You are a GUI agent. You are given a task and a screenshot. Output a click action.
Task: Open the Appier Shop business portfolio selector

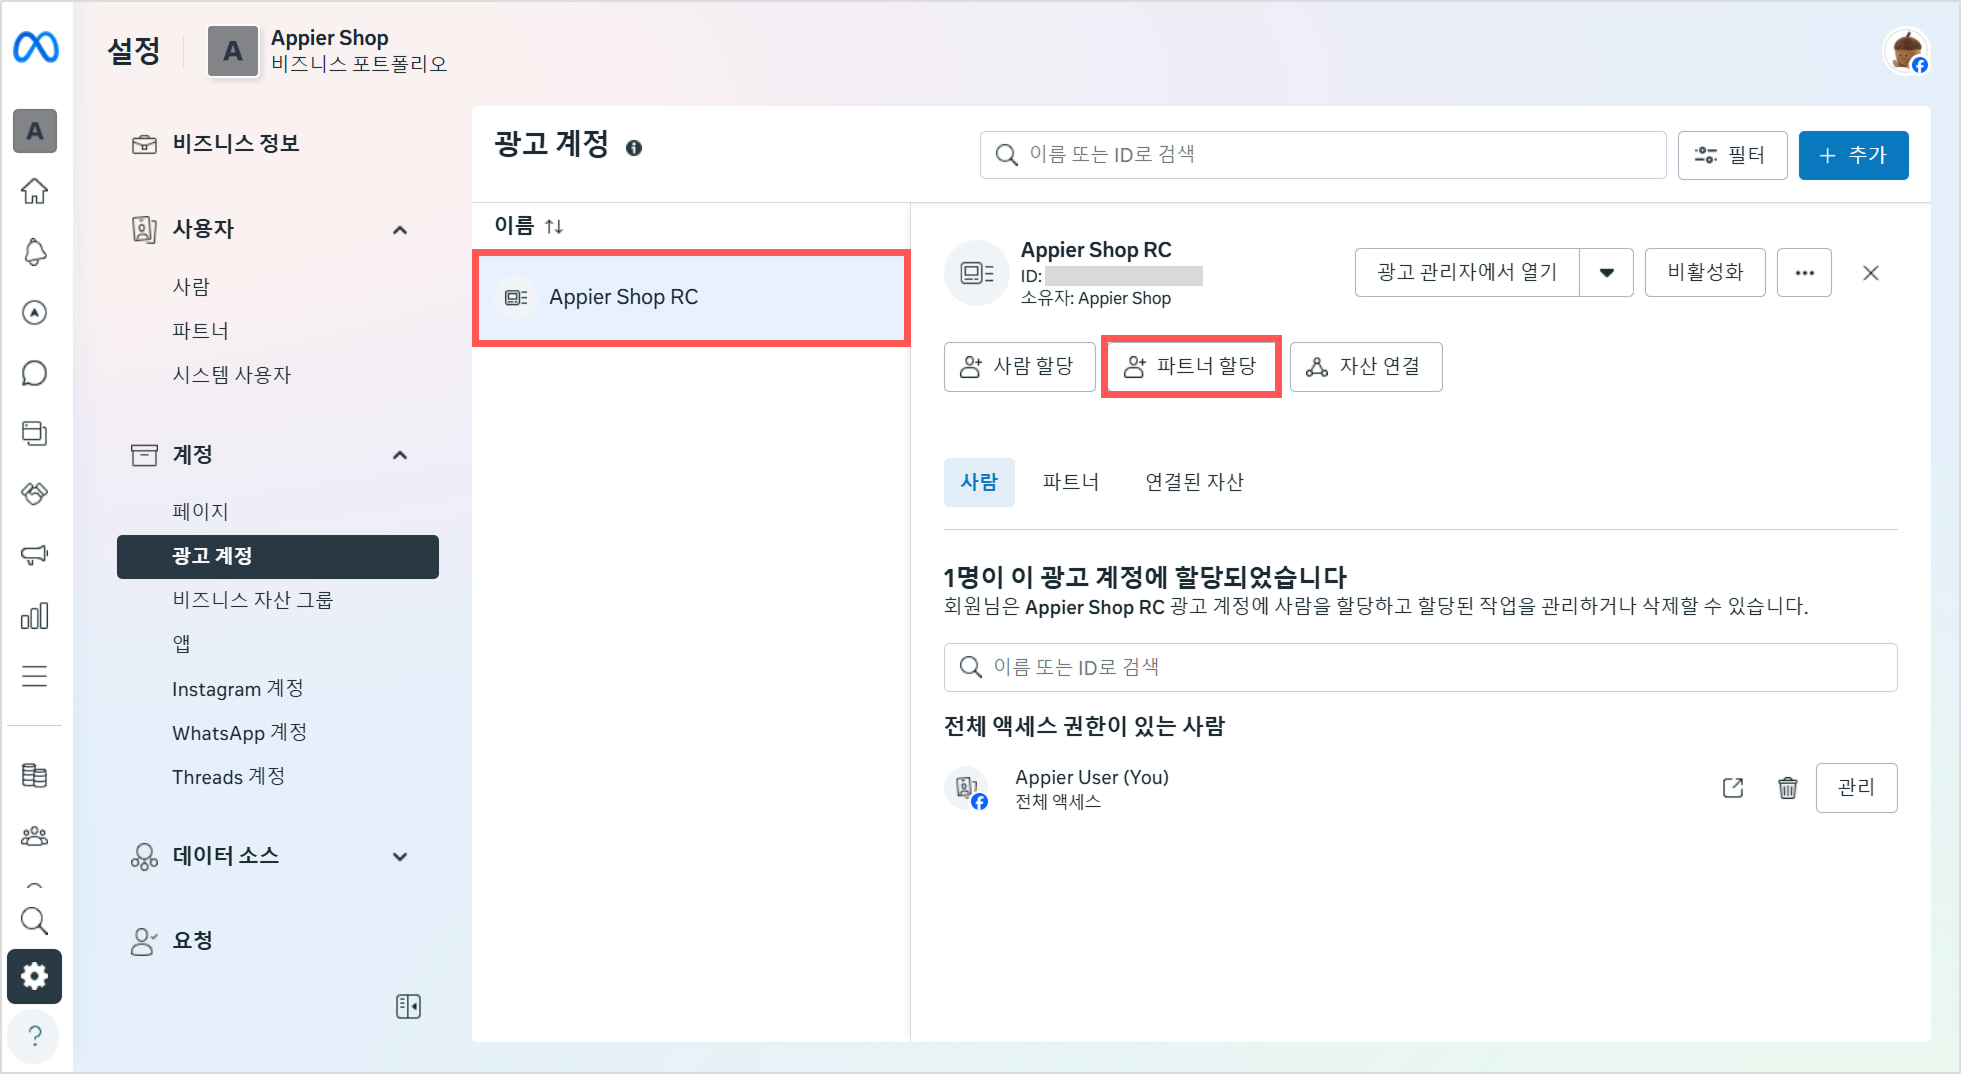click(x=328, y=50)
